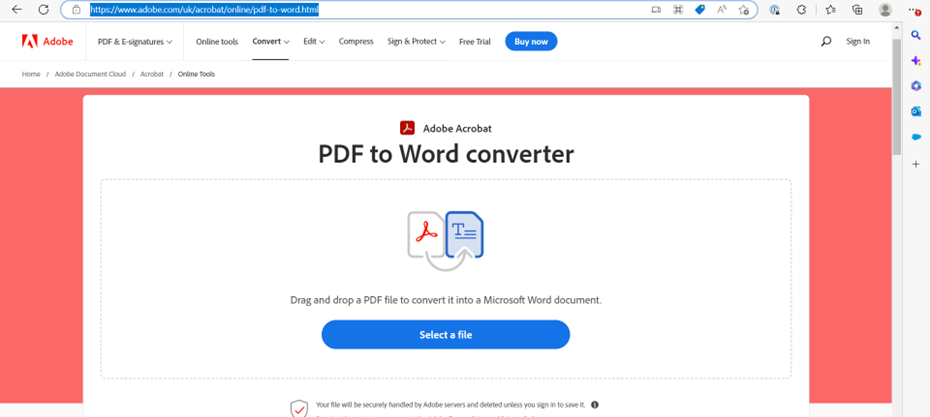Viewport: 930px width, 417px height.
Task: Click the red Adobe Acrobat icon above heading
Action: coord(407,128)
